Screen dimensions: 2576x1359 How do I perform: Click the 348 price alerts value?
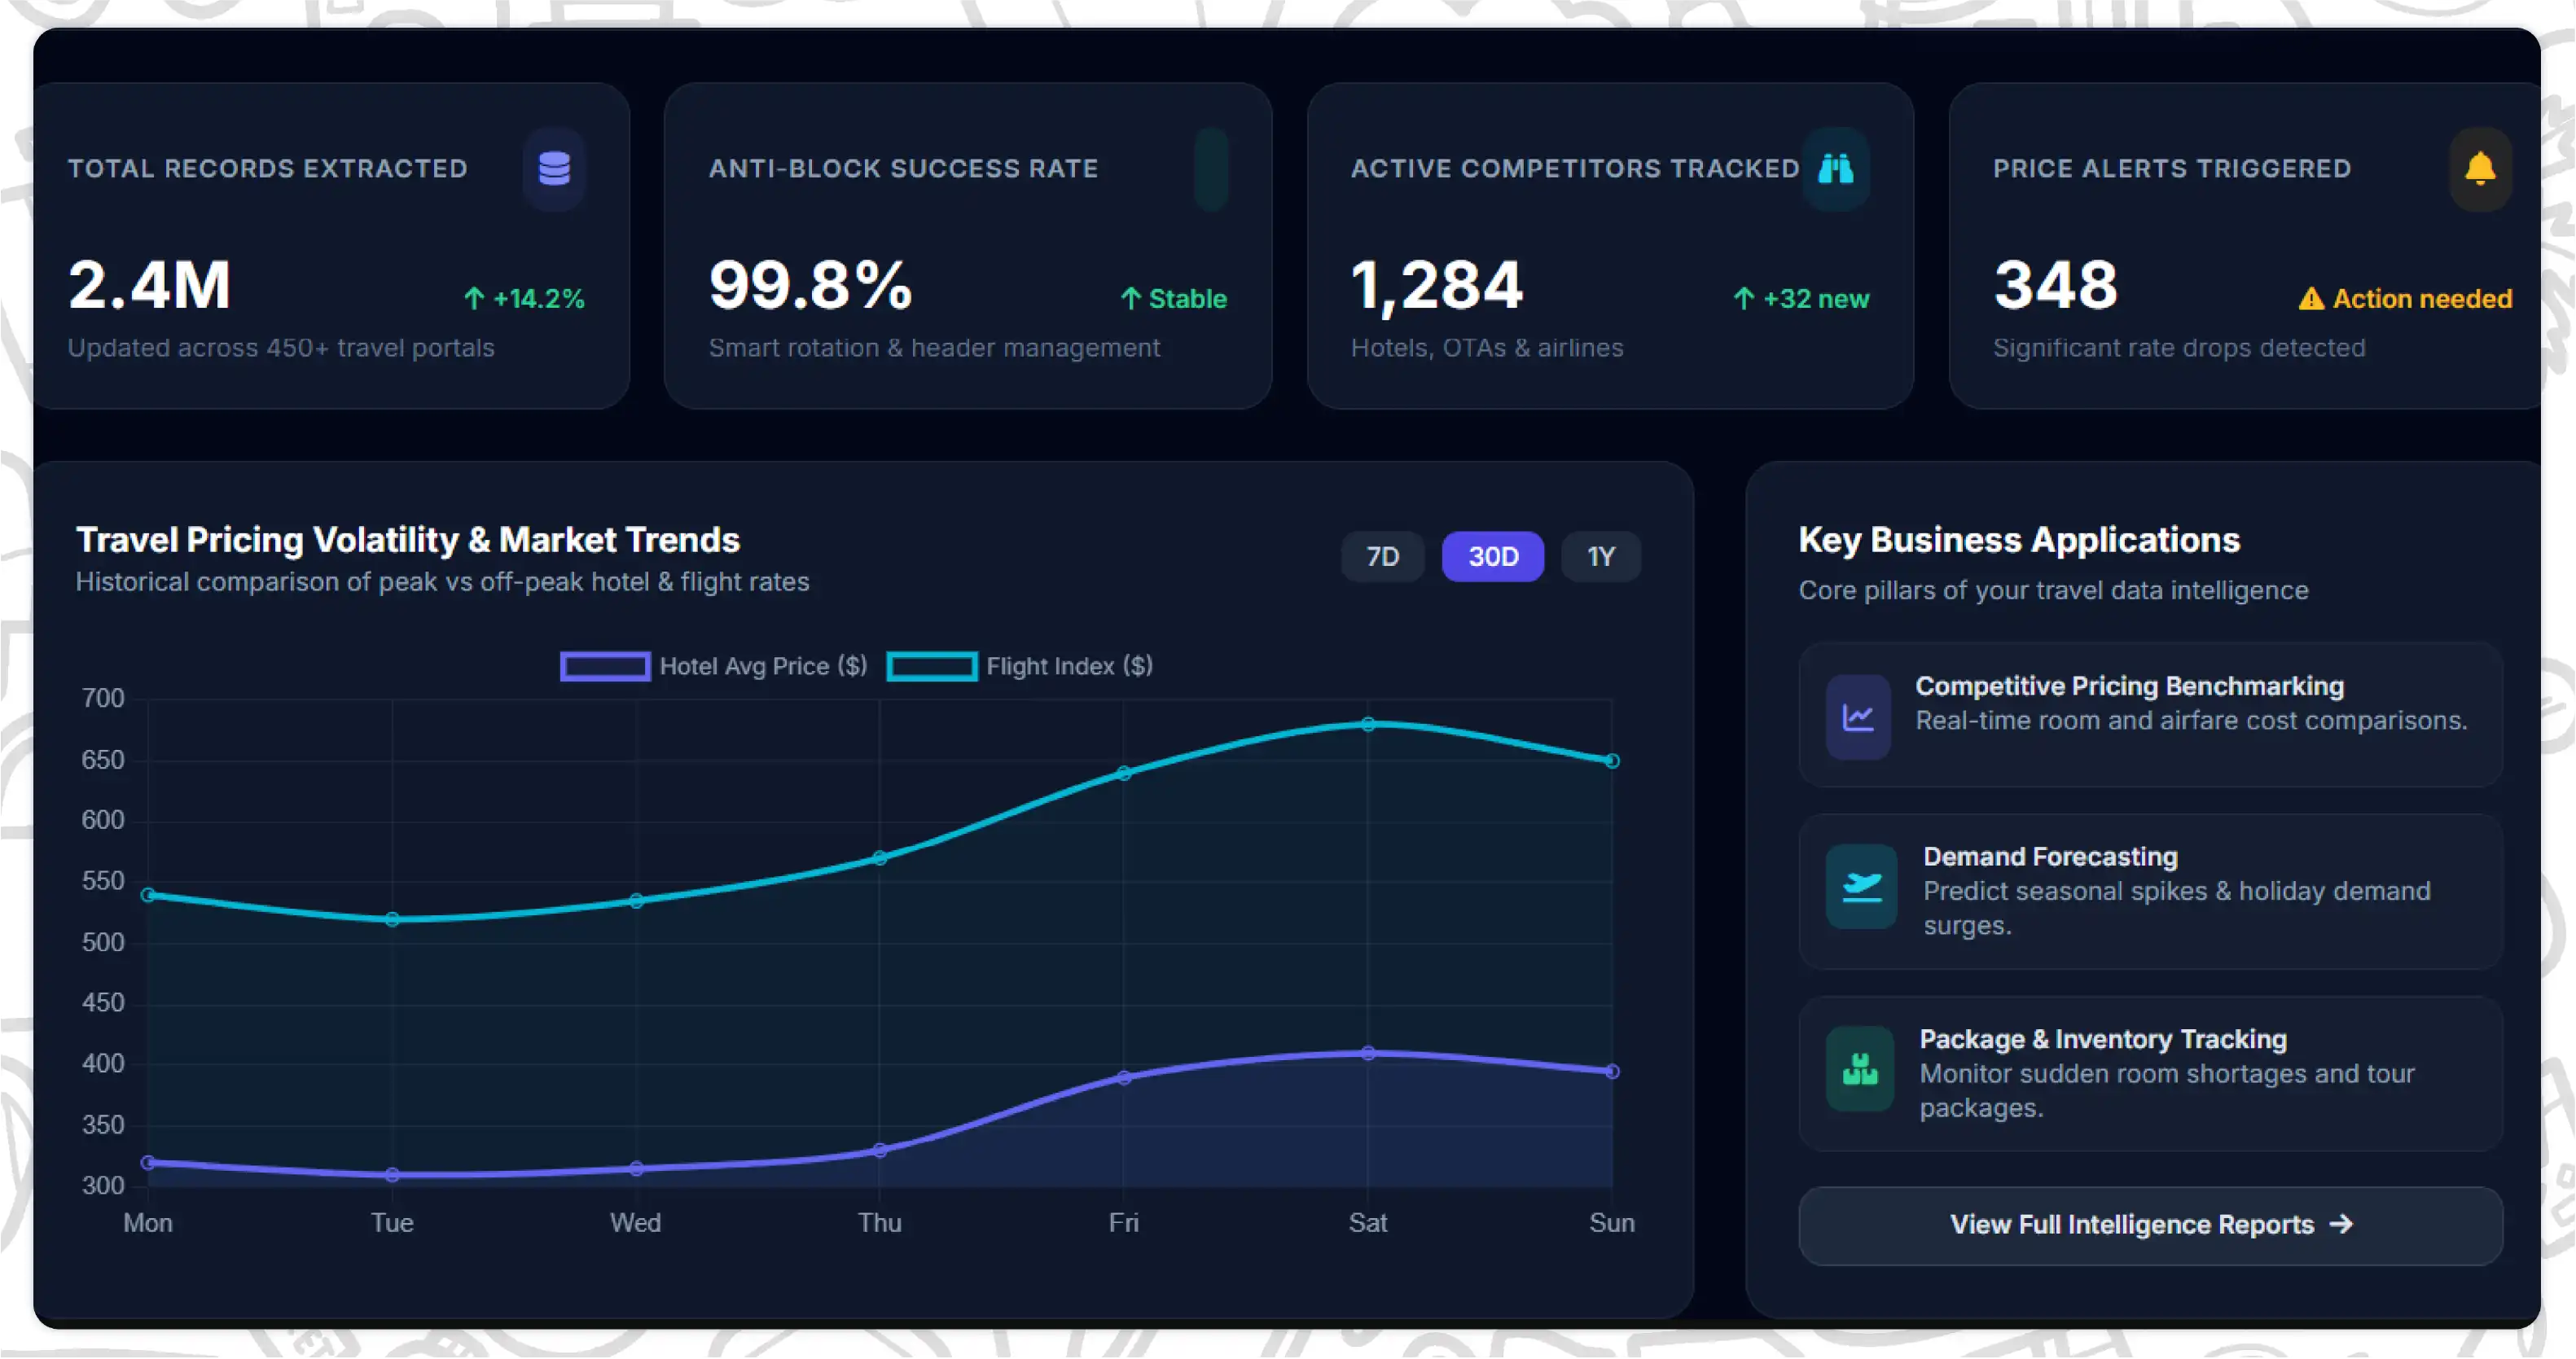pyautogui.click(x=2056, y=285)
